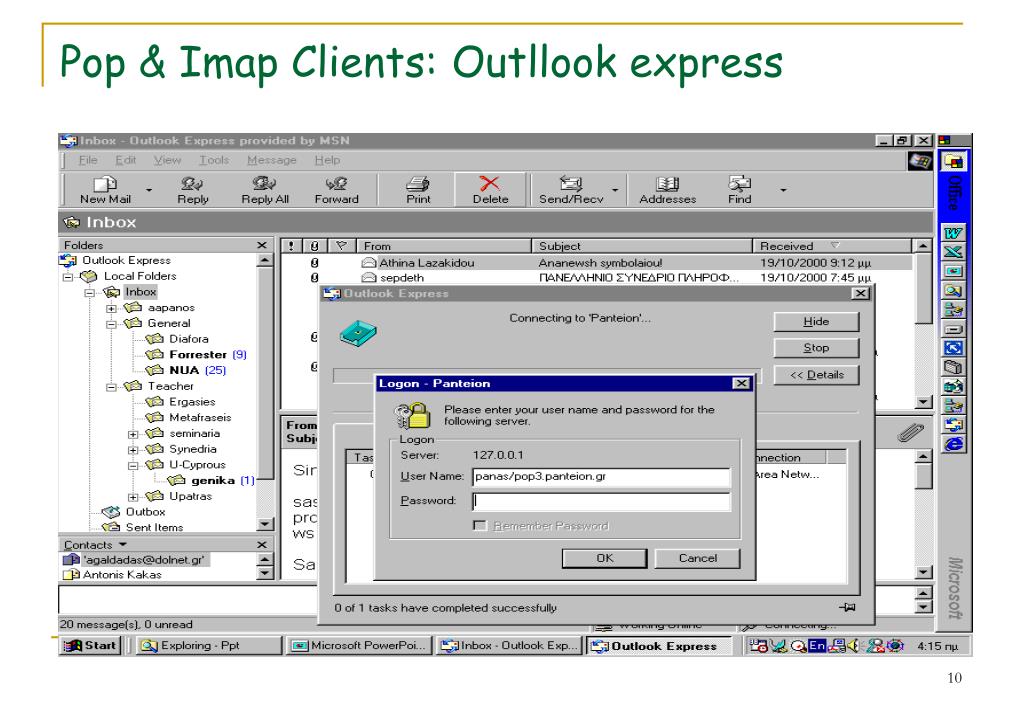This screenshot has height=708, width=1023.
Task: Collapse the U-Cyprous folder node
Action: click(132, 465)
